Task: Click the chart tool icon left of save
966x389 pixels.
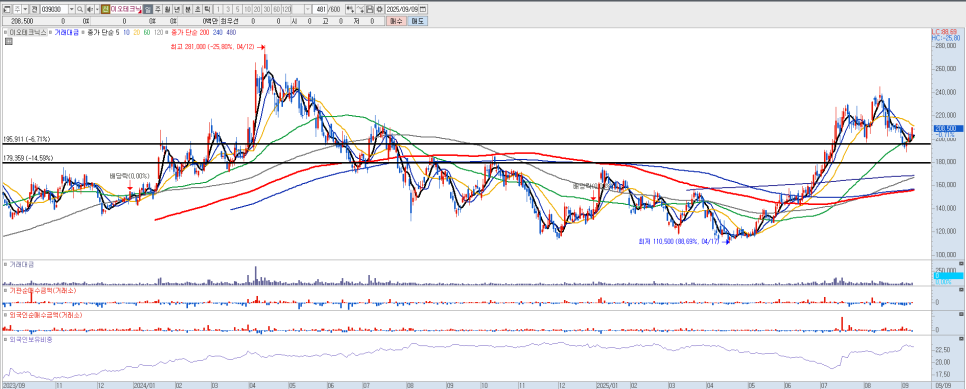Action: [x=360, y=9]
